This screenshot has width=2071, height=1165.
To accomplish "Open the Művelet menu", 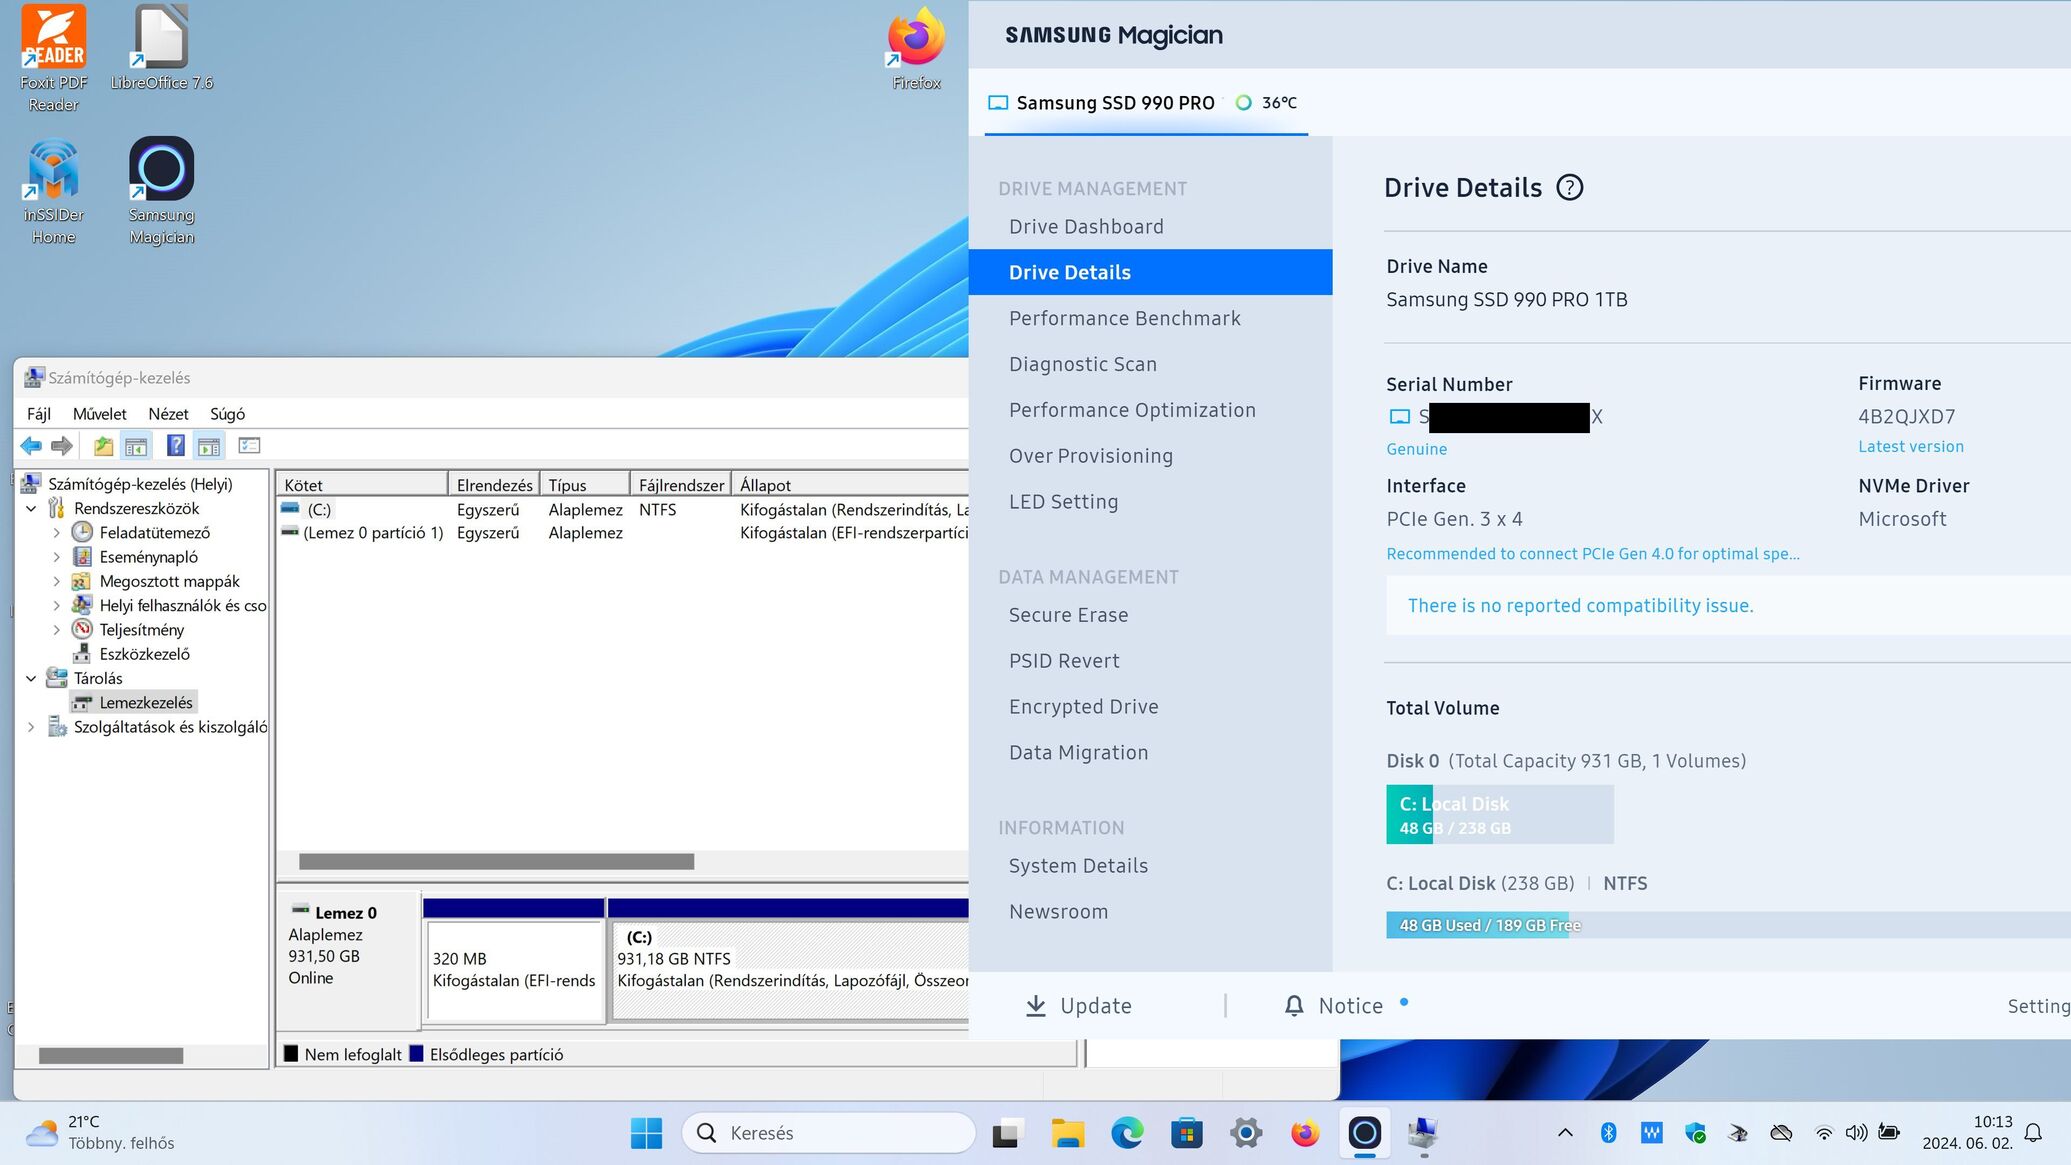I will [x=99, y=414].
